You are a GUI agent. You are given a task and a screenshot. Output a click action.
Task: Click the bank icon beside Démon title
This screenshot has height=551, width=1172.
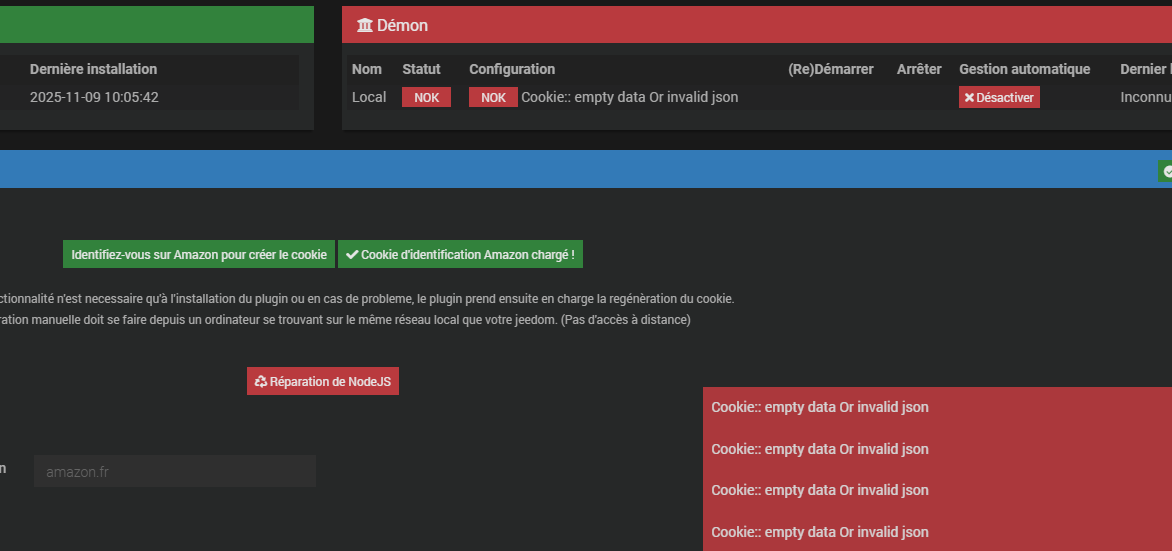[x=365, y=26]
